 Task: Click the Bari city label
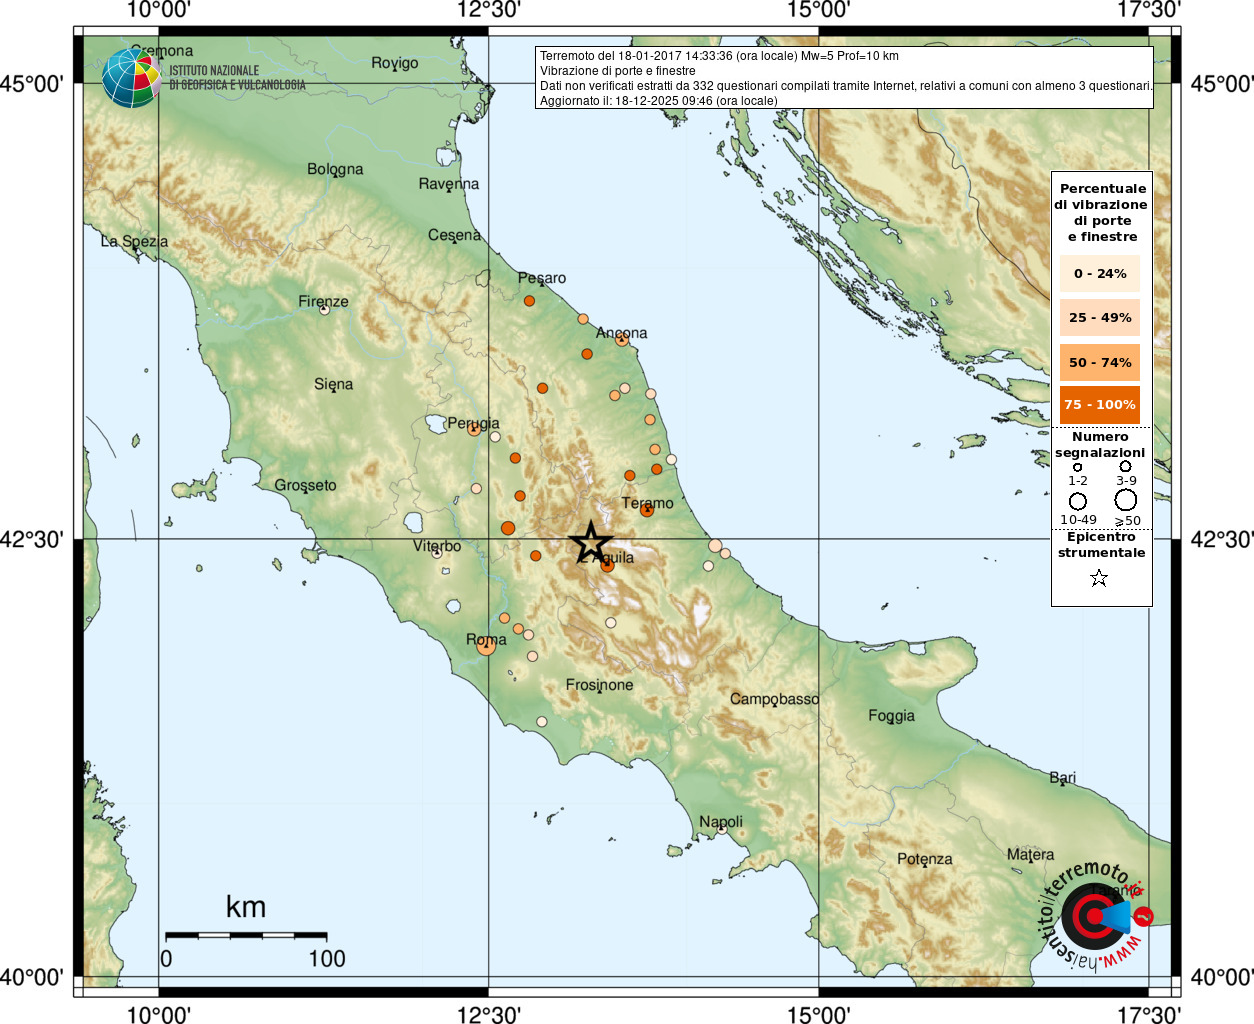tap(1063, 777)
